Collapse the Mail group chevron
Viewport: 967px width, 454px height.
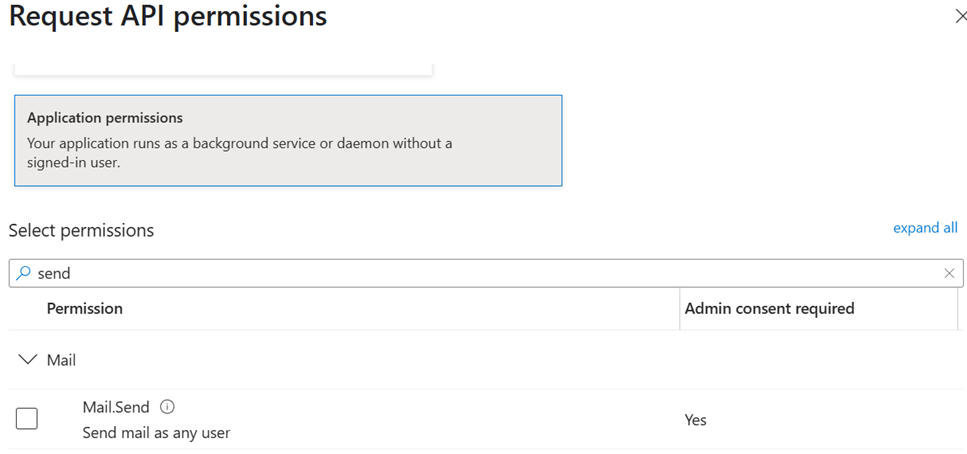pos(27,360)
